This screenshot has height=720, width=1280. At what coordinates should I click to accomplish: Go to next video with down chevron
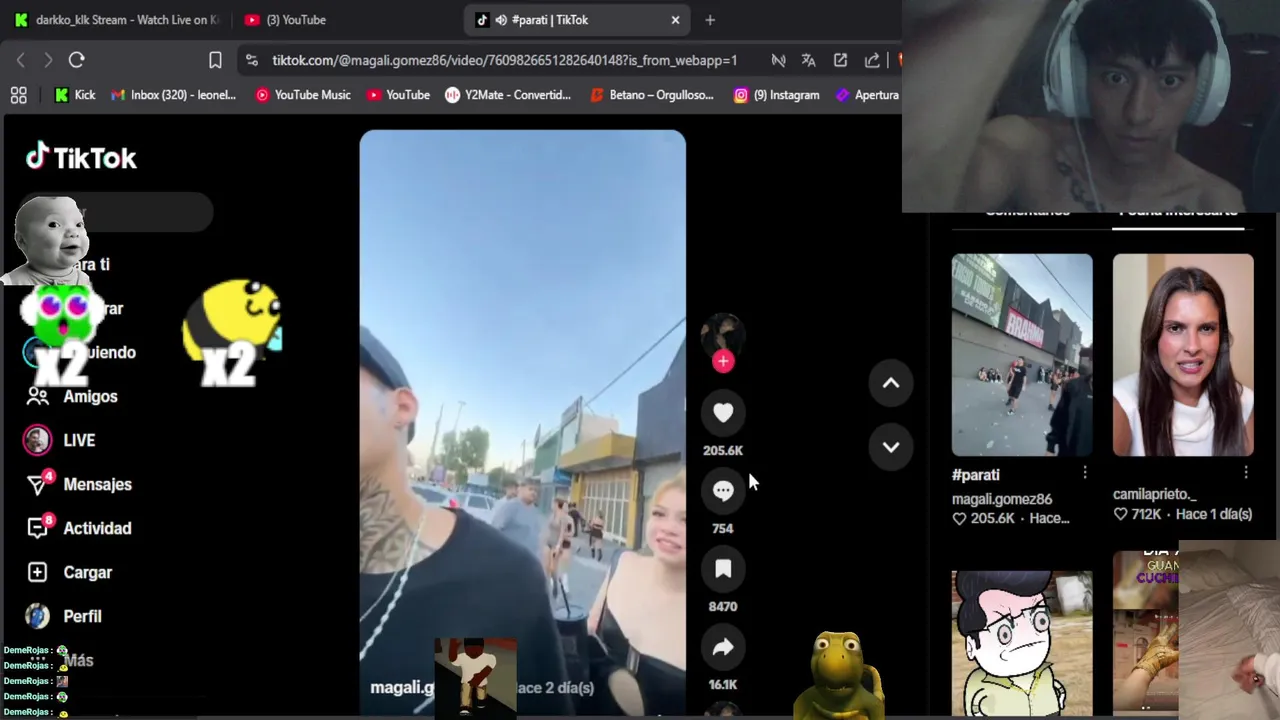(891, 447)
